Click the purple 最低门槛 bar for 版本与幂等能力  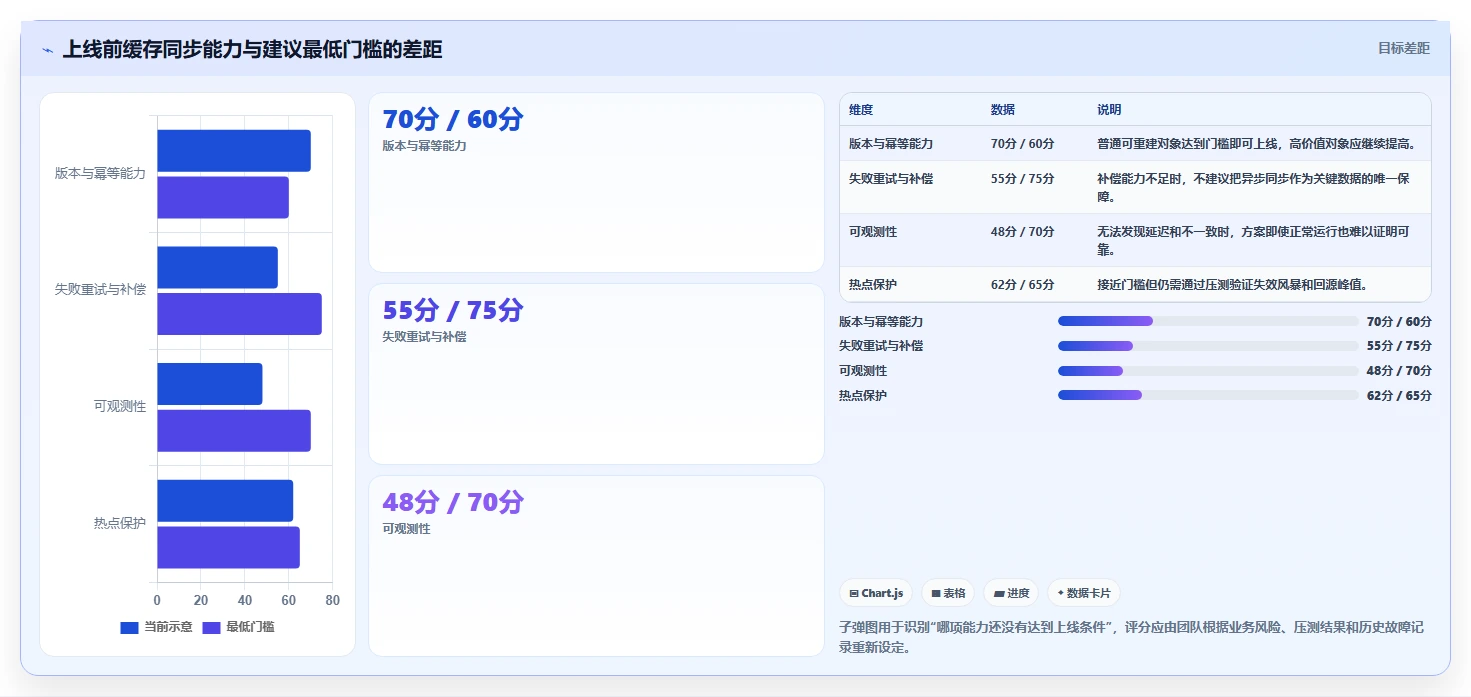point(223,197)
